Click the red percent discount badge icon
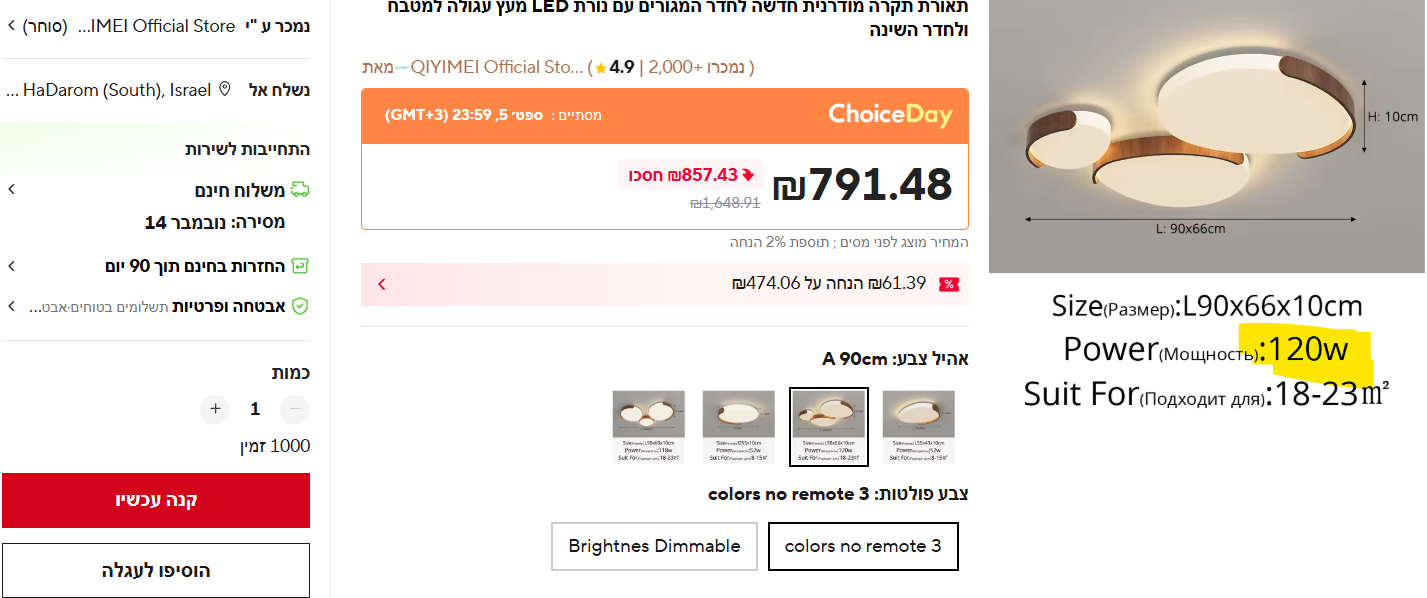 point(948,284)
